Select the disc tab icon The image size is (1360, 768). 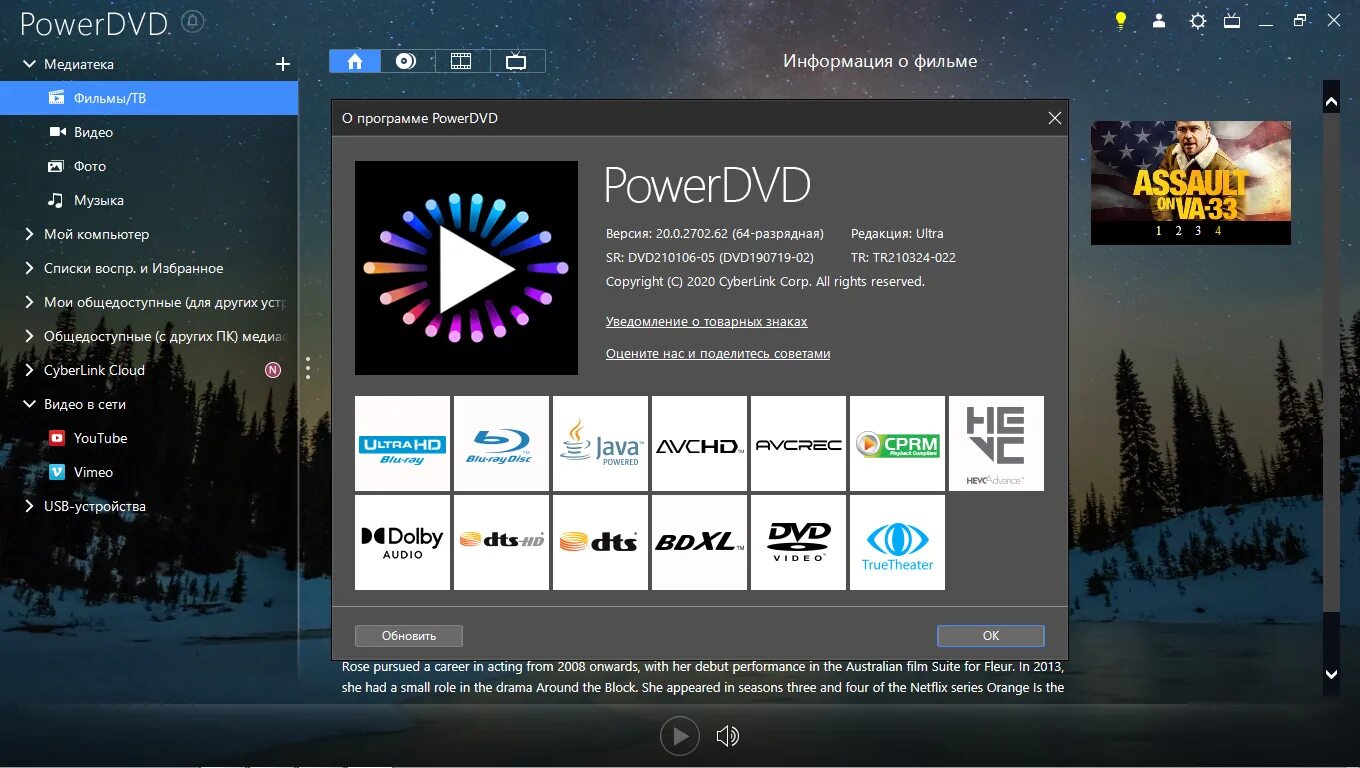coord(405,61)
